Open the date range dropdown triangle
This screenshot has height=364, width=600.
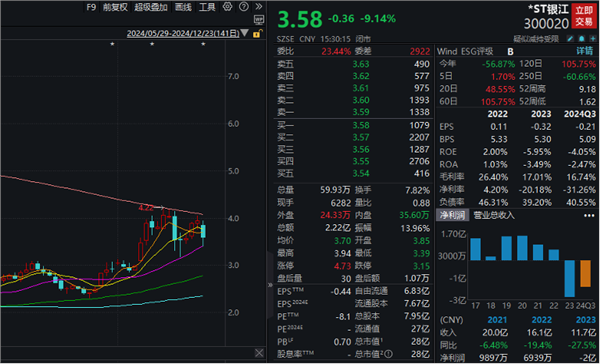[245, 34]
